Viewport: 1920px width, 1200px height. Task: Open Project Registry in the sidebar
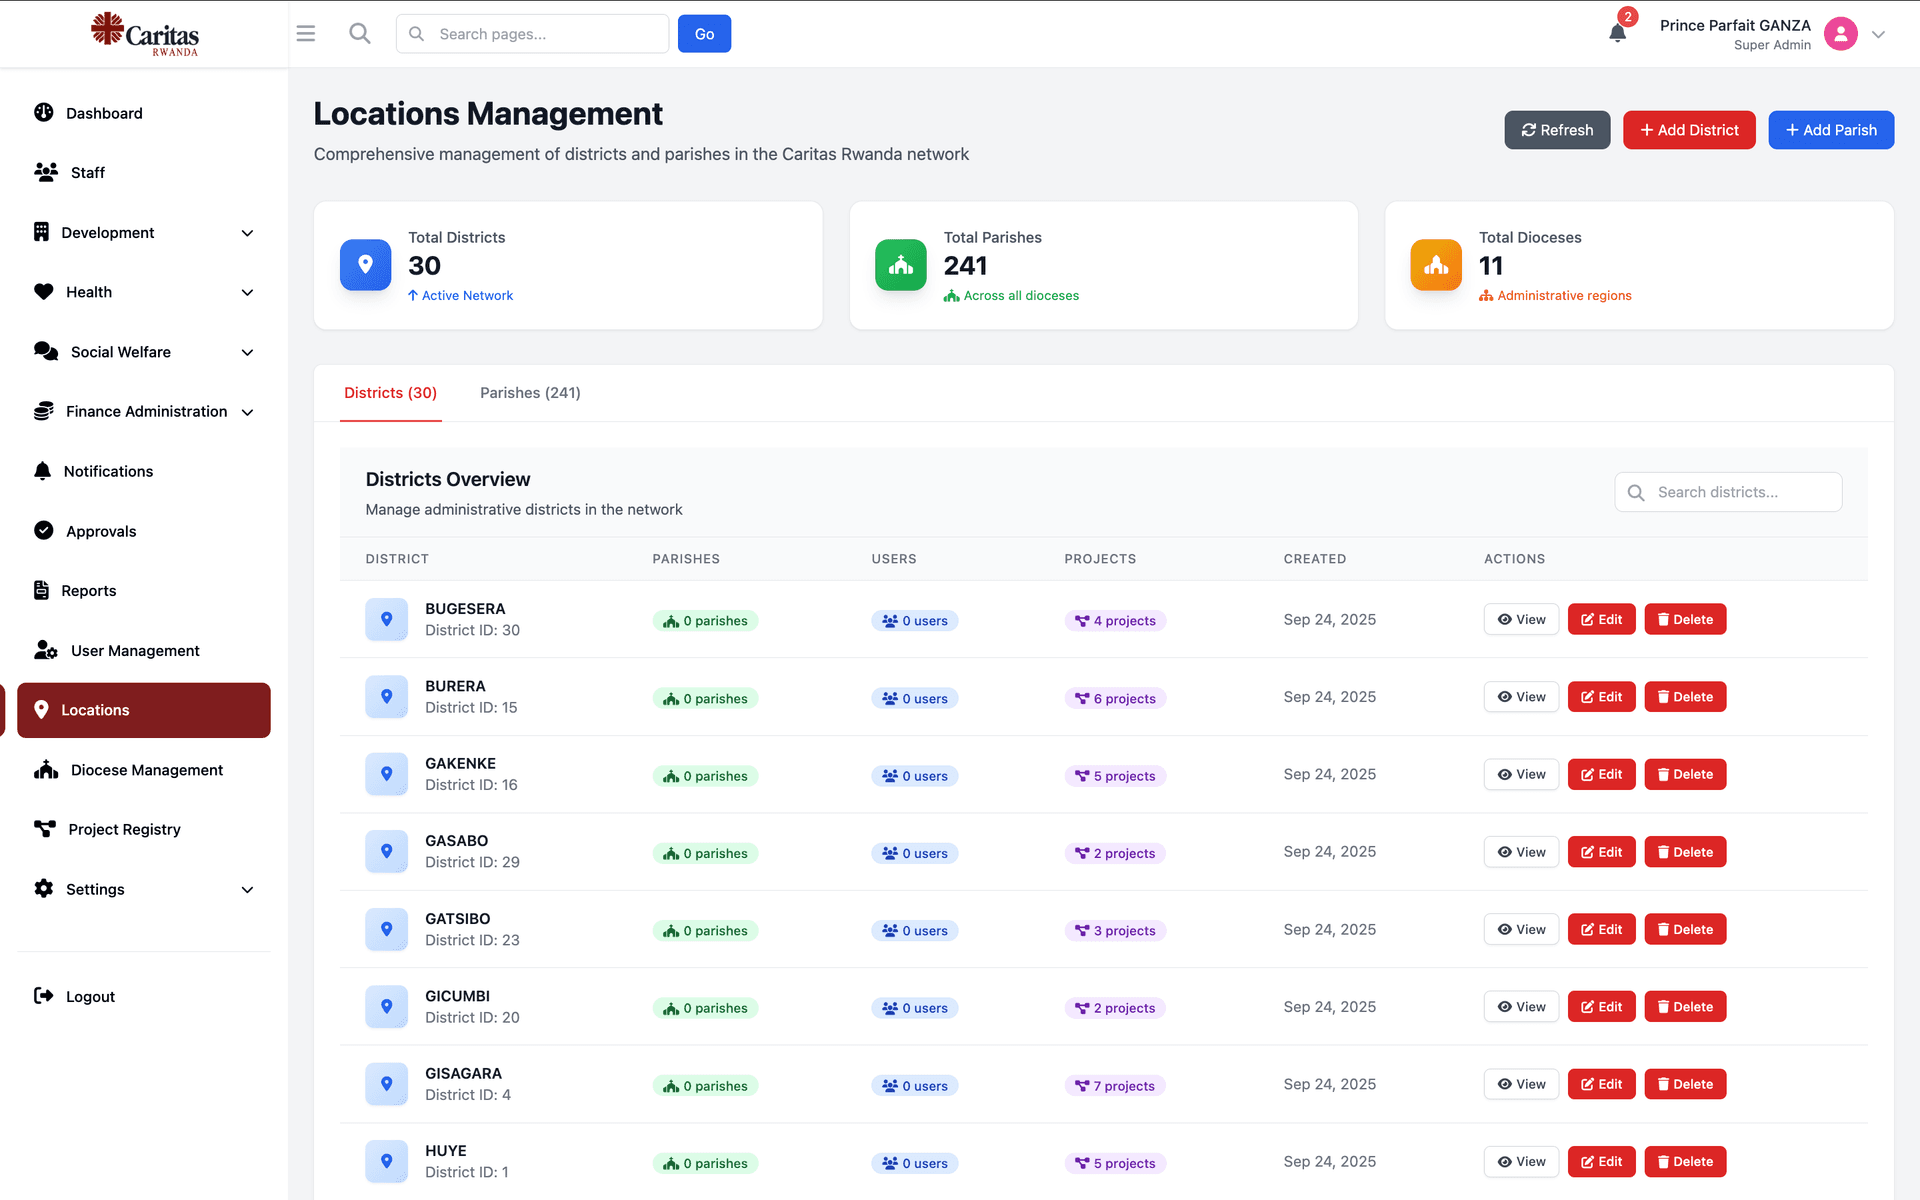(144, 829)
